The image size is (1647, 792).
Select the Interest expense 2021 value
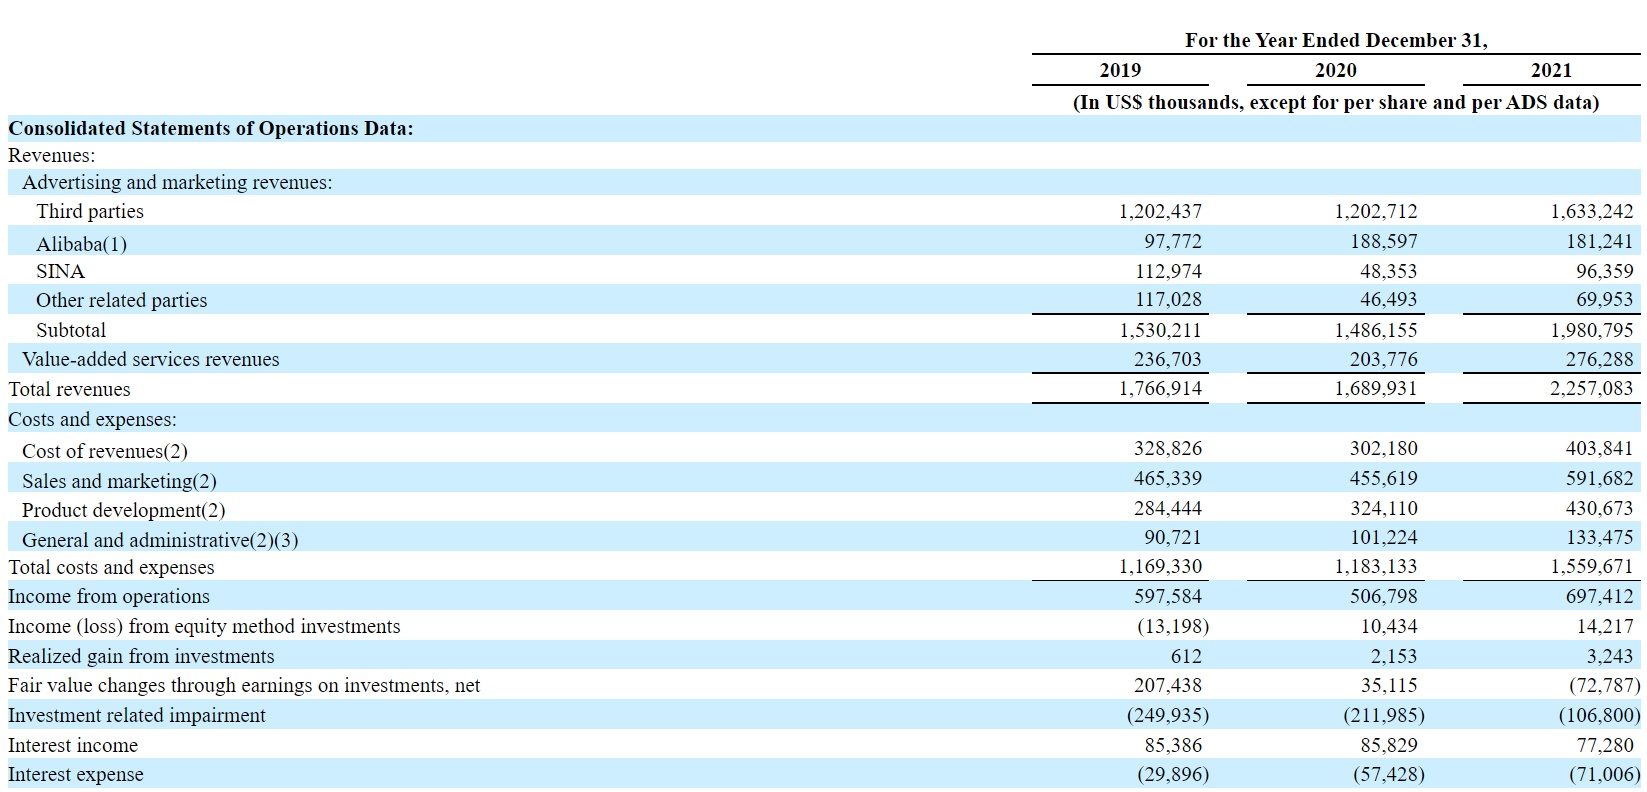pos(1604,774)
